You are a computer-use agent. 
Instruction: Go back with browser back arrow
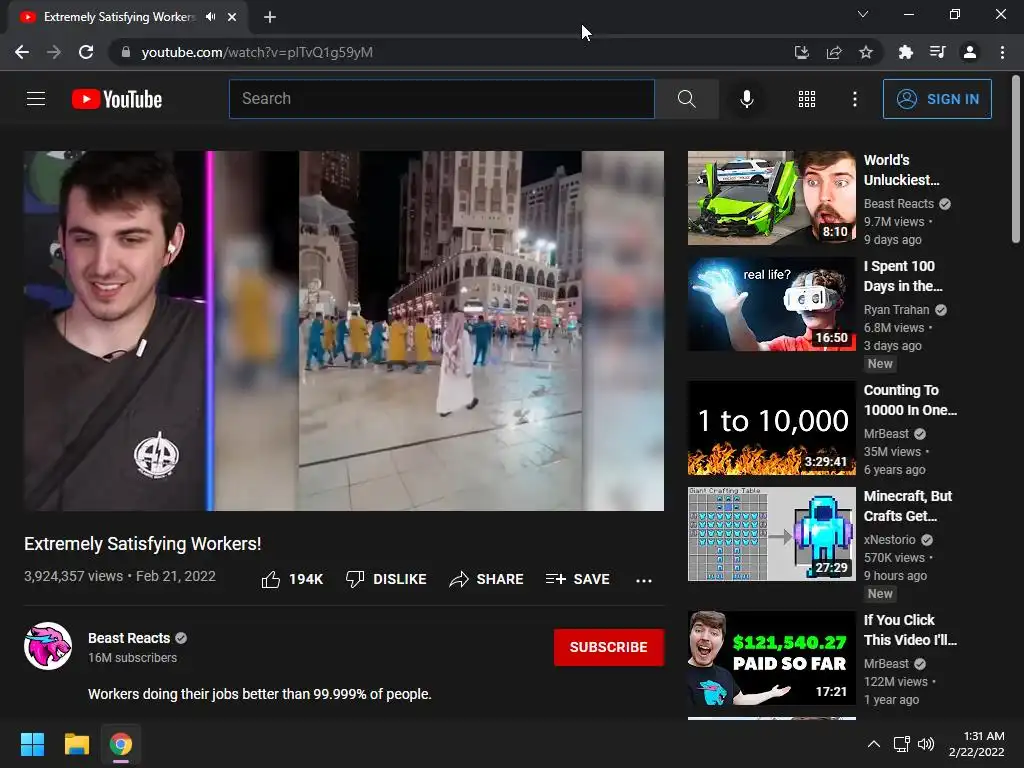[x=22, y=52]
